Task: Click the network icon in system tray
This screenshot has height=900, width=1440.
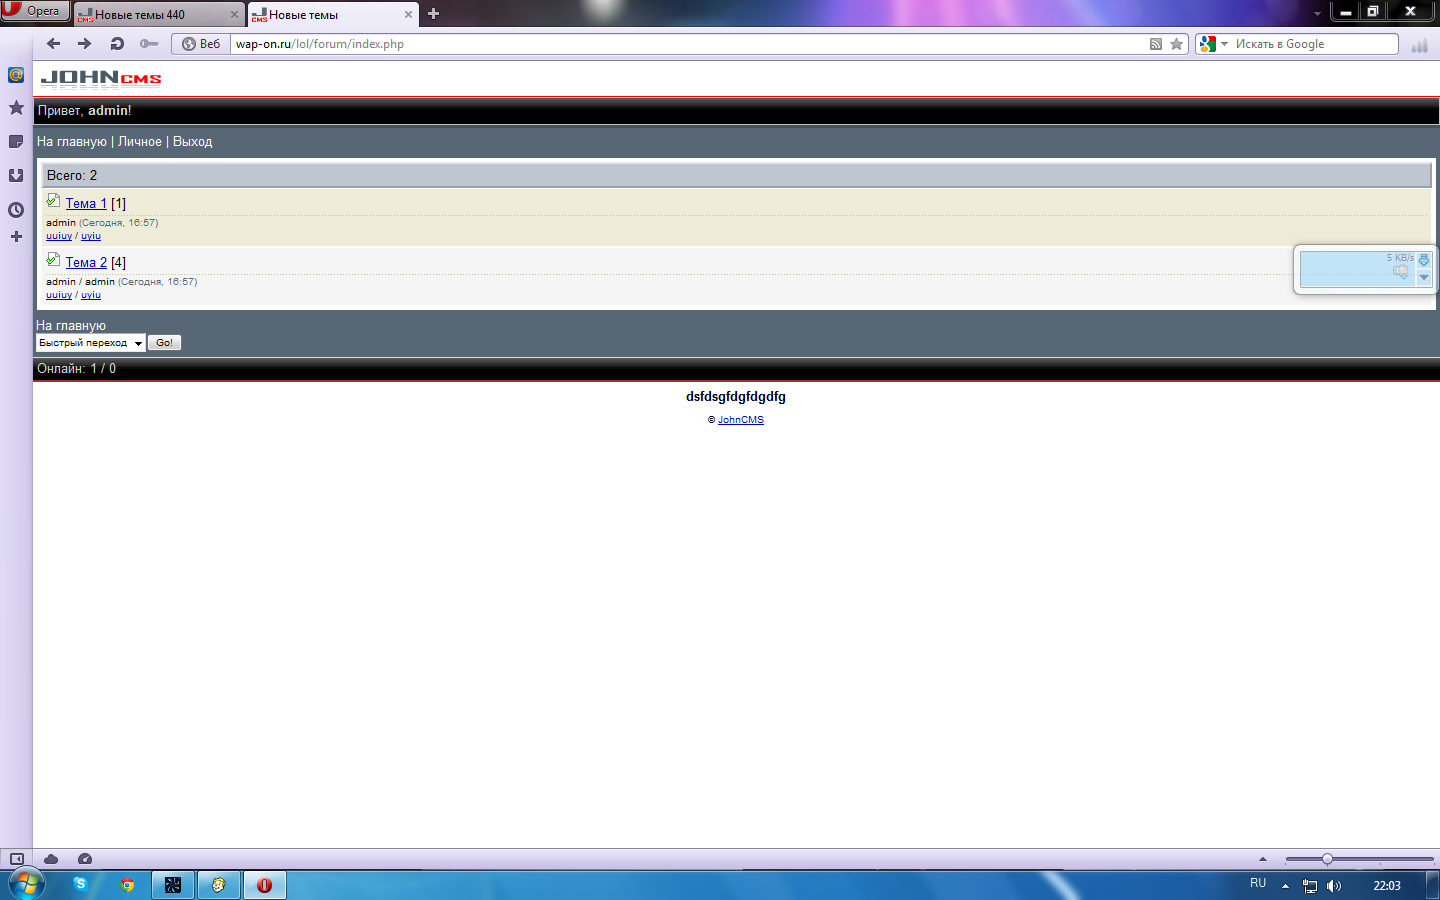Action: pos(1310,886)
